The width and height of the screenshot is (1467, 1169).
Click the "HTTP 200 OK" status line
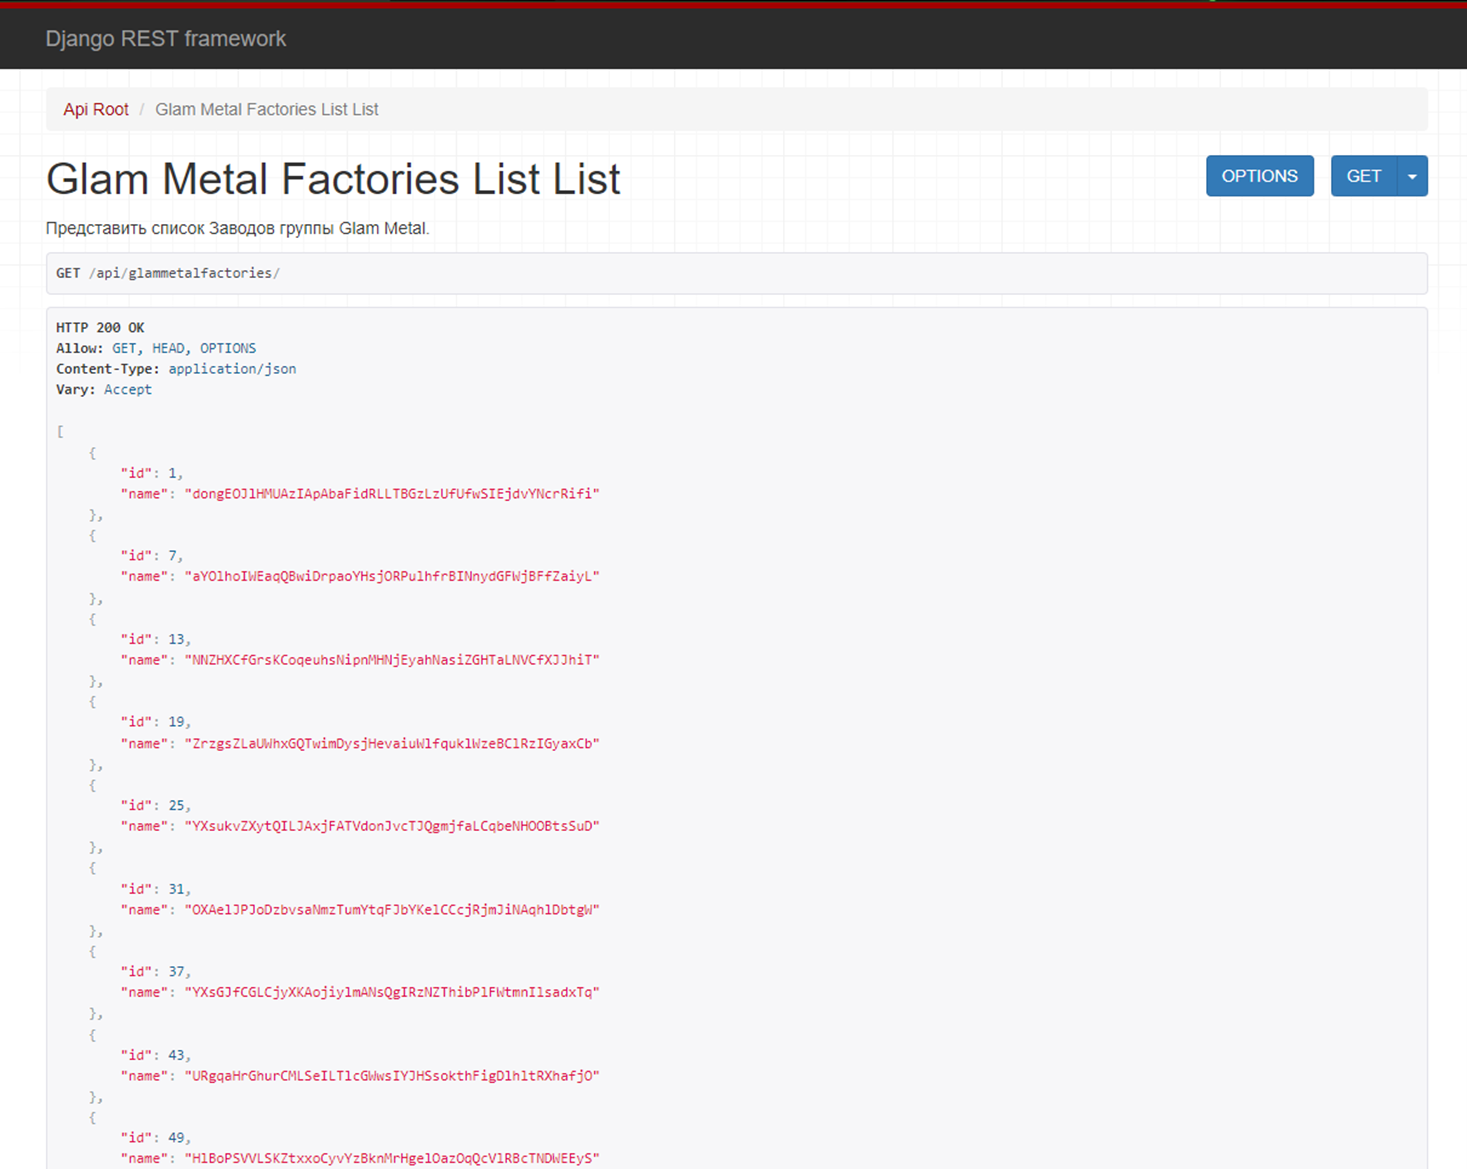[100, 328]
